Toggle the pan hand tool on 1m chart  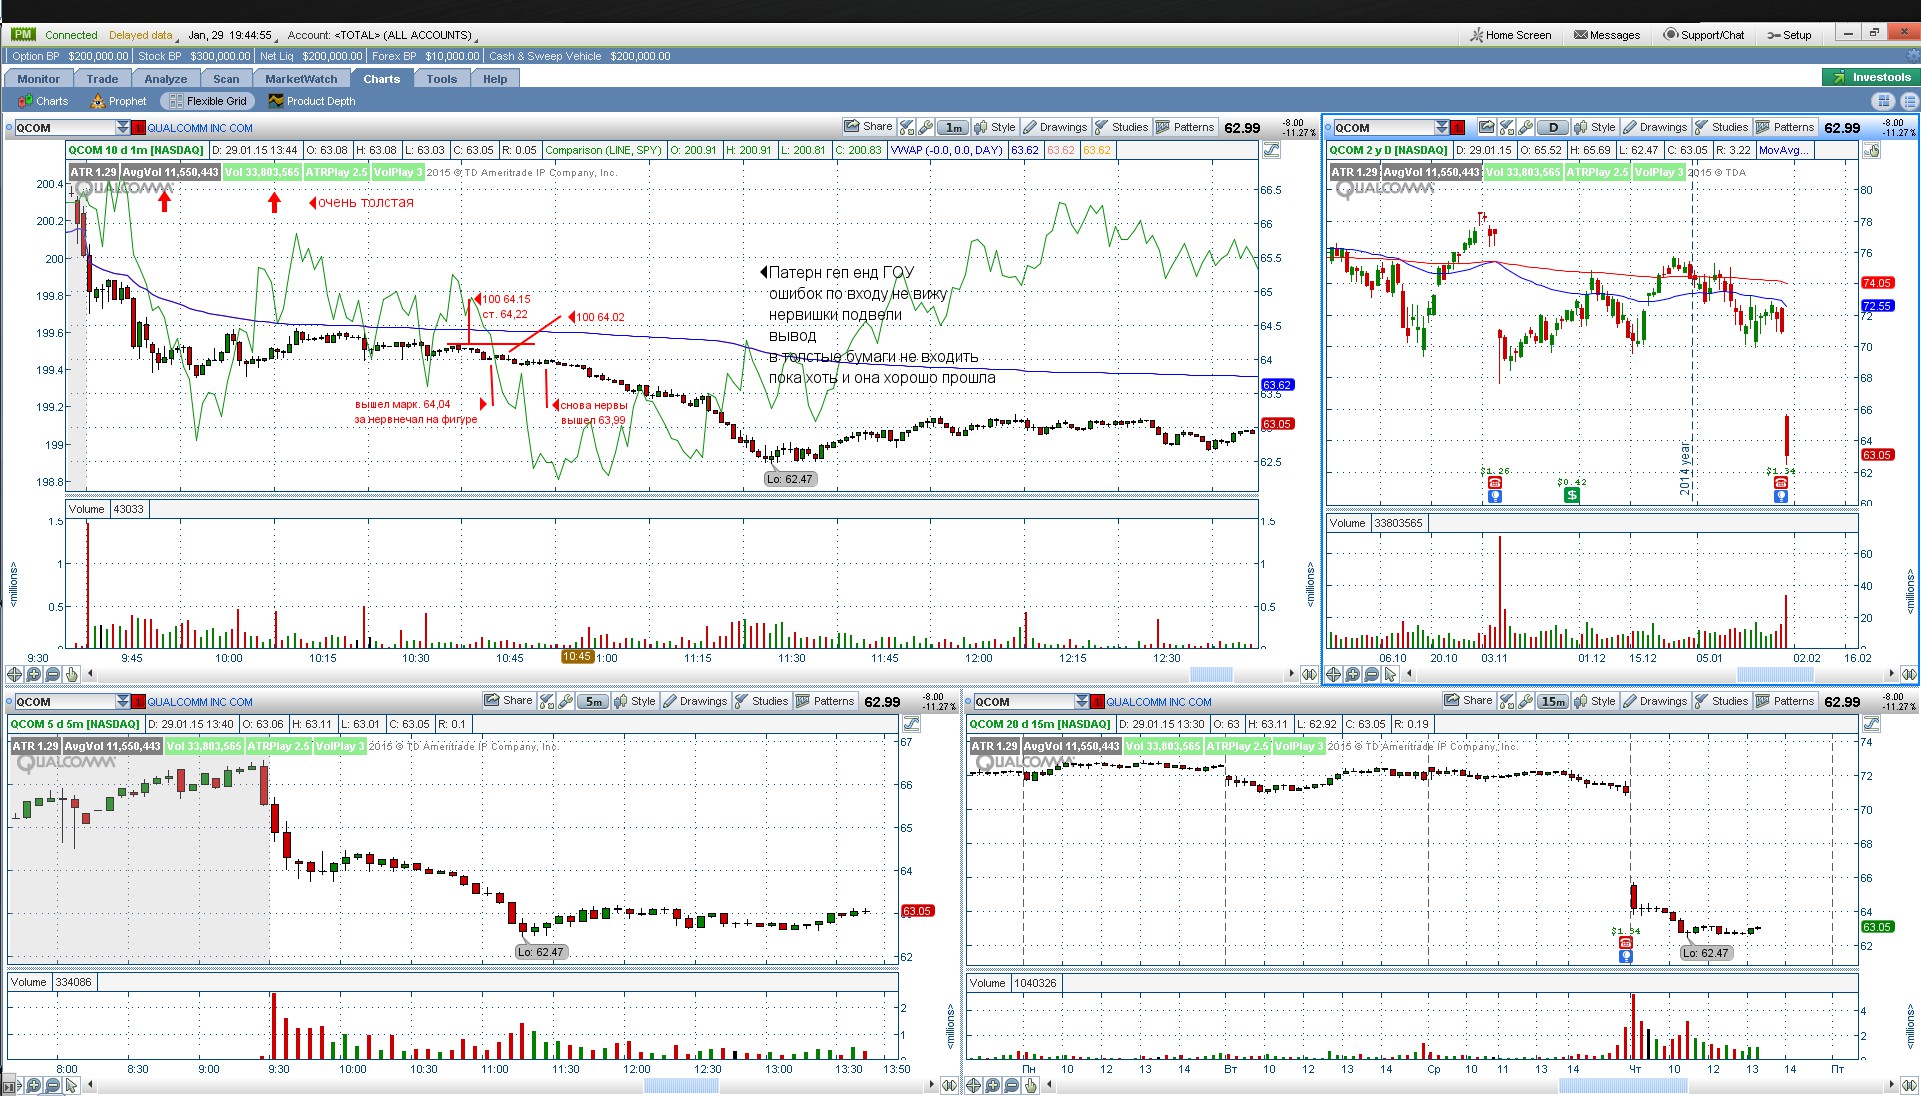pyautogui.click(x=72, y=674)
